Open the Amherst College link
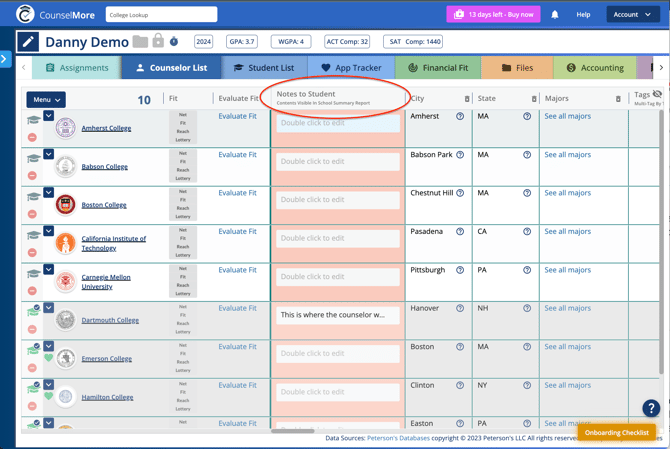Viewport: 670px width, 449px height. [x=106, y=128]
